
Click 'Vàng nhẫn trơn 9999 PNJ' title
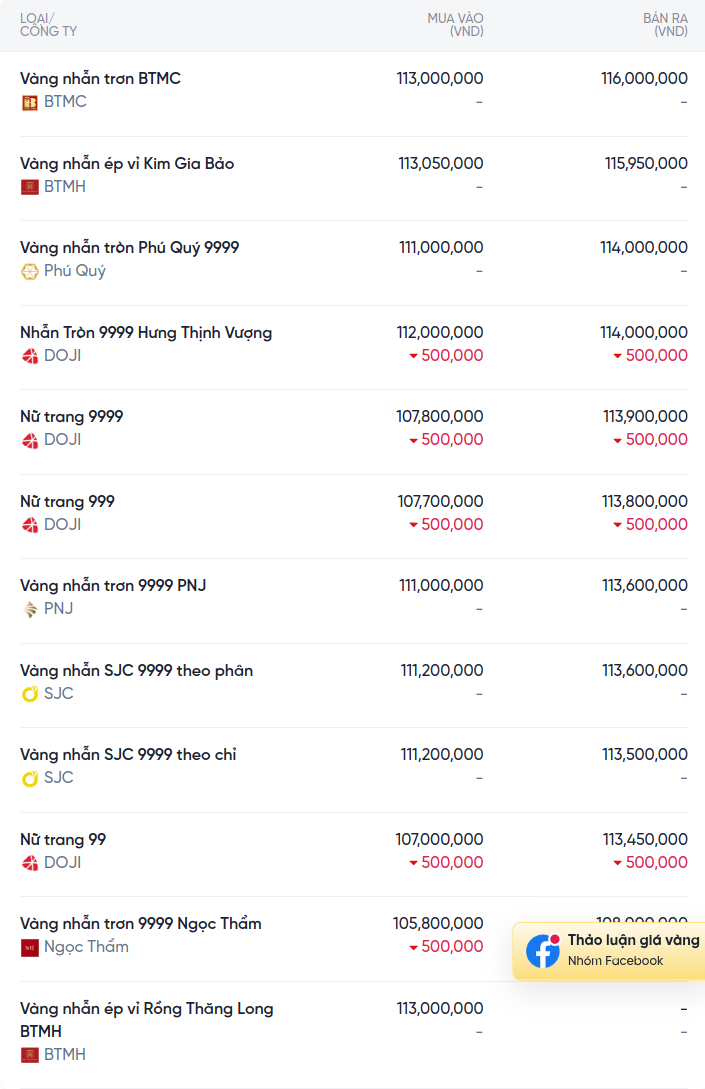pos(113,585)
